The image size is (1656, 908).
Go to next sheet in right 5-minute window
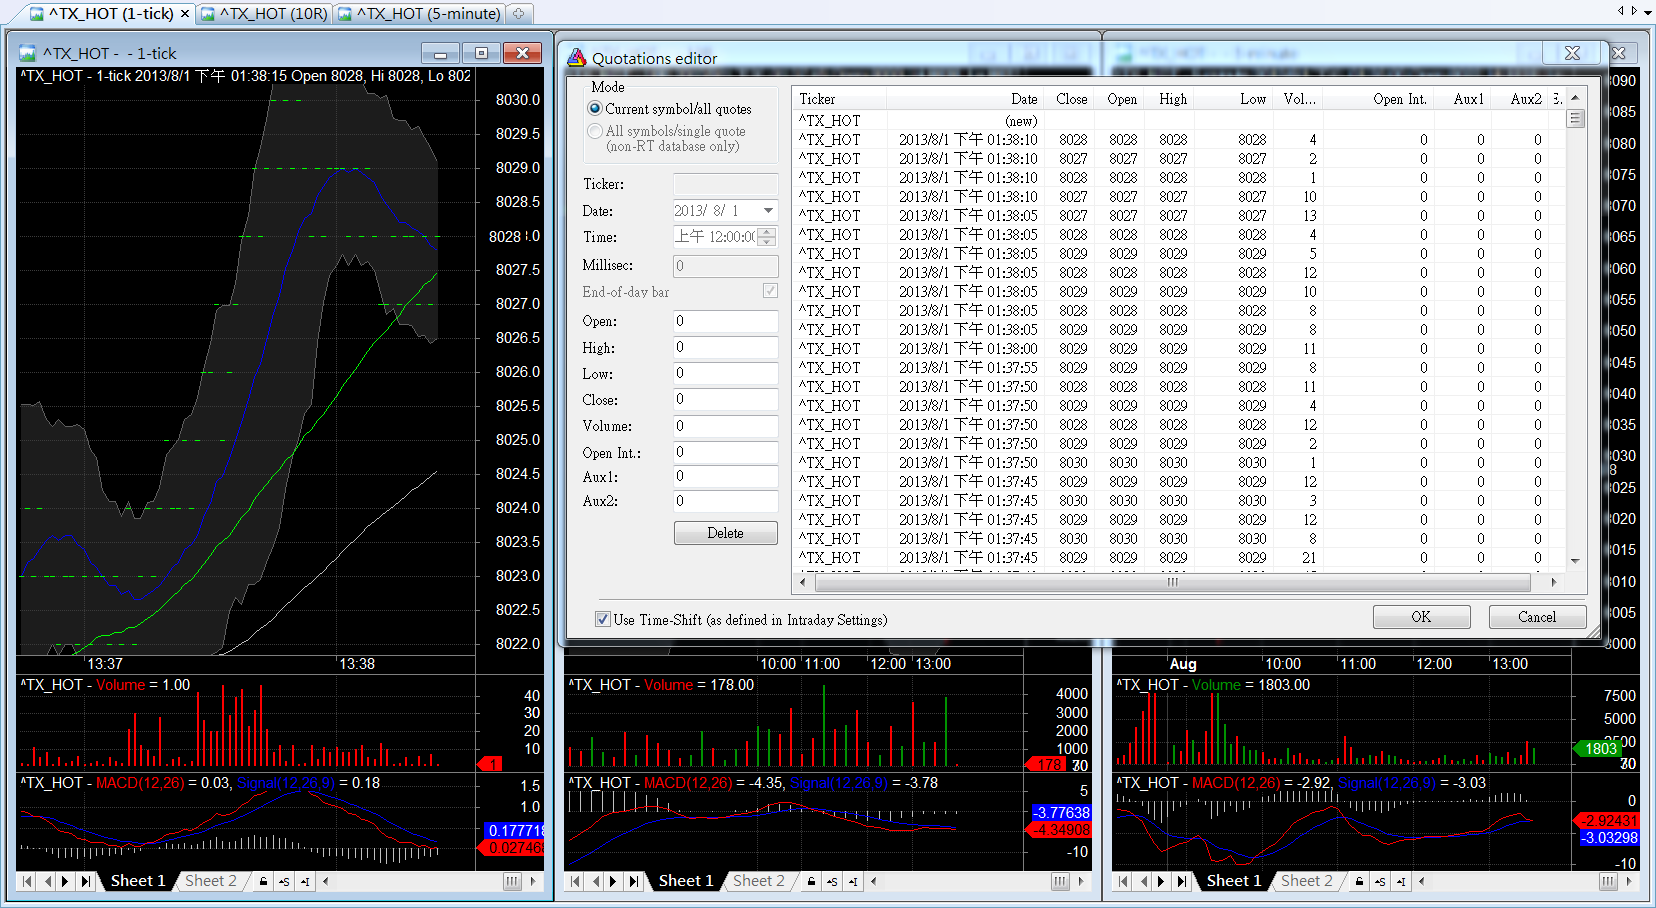(1162, 881)
